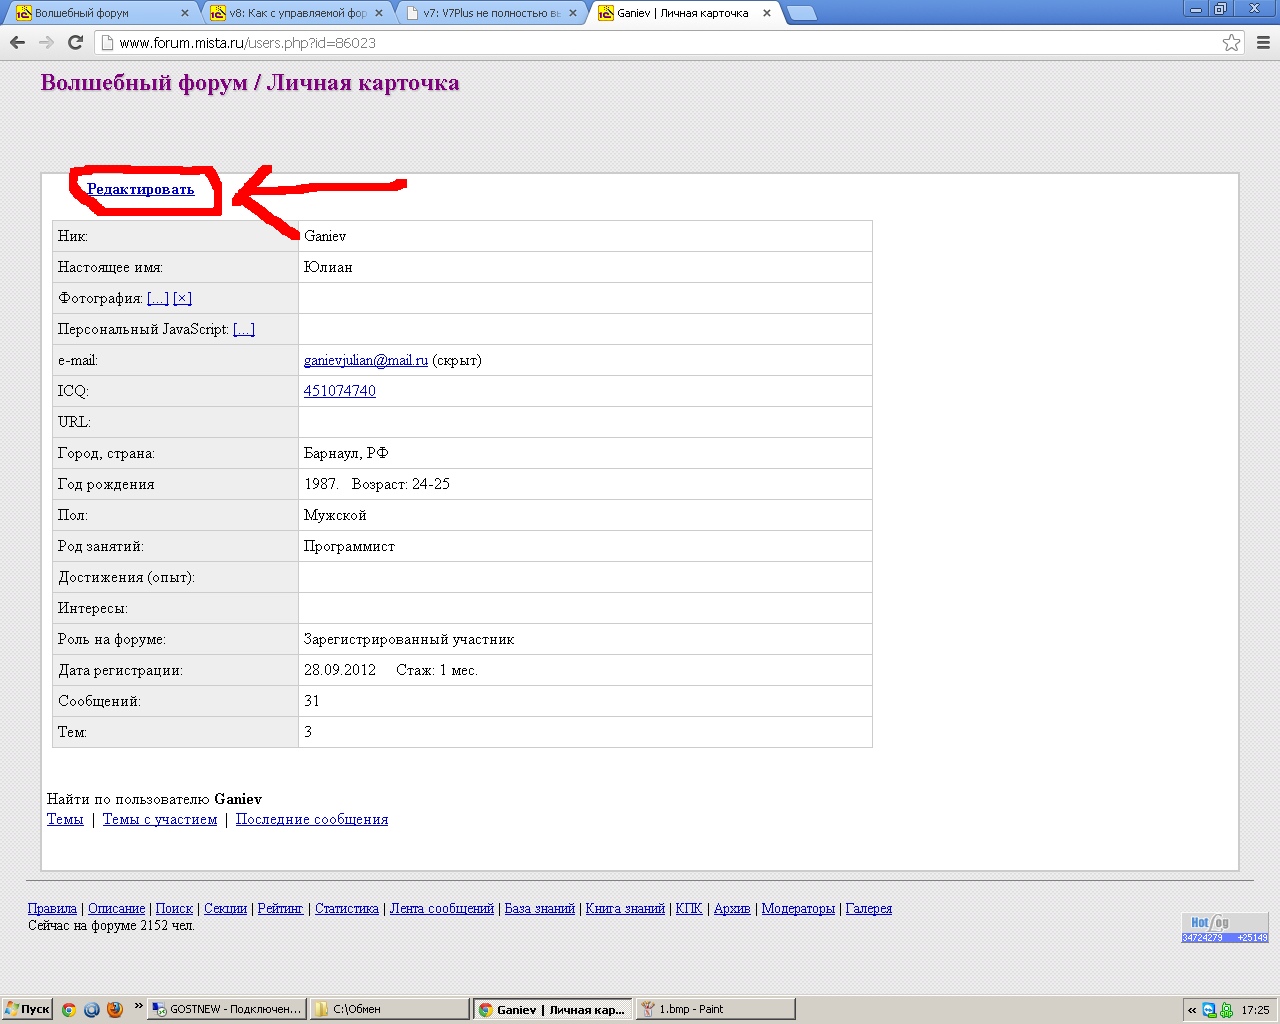Open the Последние сообщения link
Image resolution: width=1280 pixels, height=1024 pixels.
tap(311, 819)
